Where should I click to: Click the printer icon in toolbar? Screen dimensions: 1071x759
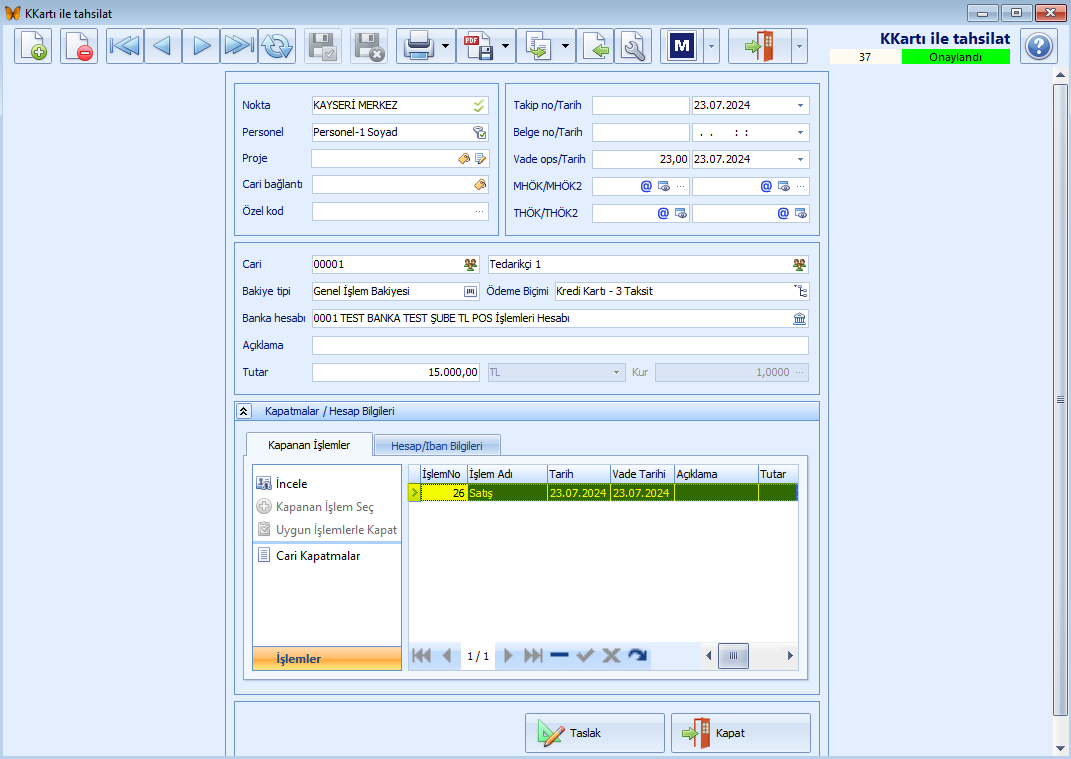coord(418,46)
